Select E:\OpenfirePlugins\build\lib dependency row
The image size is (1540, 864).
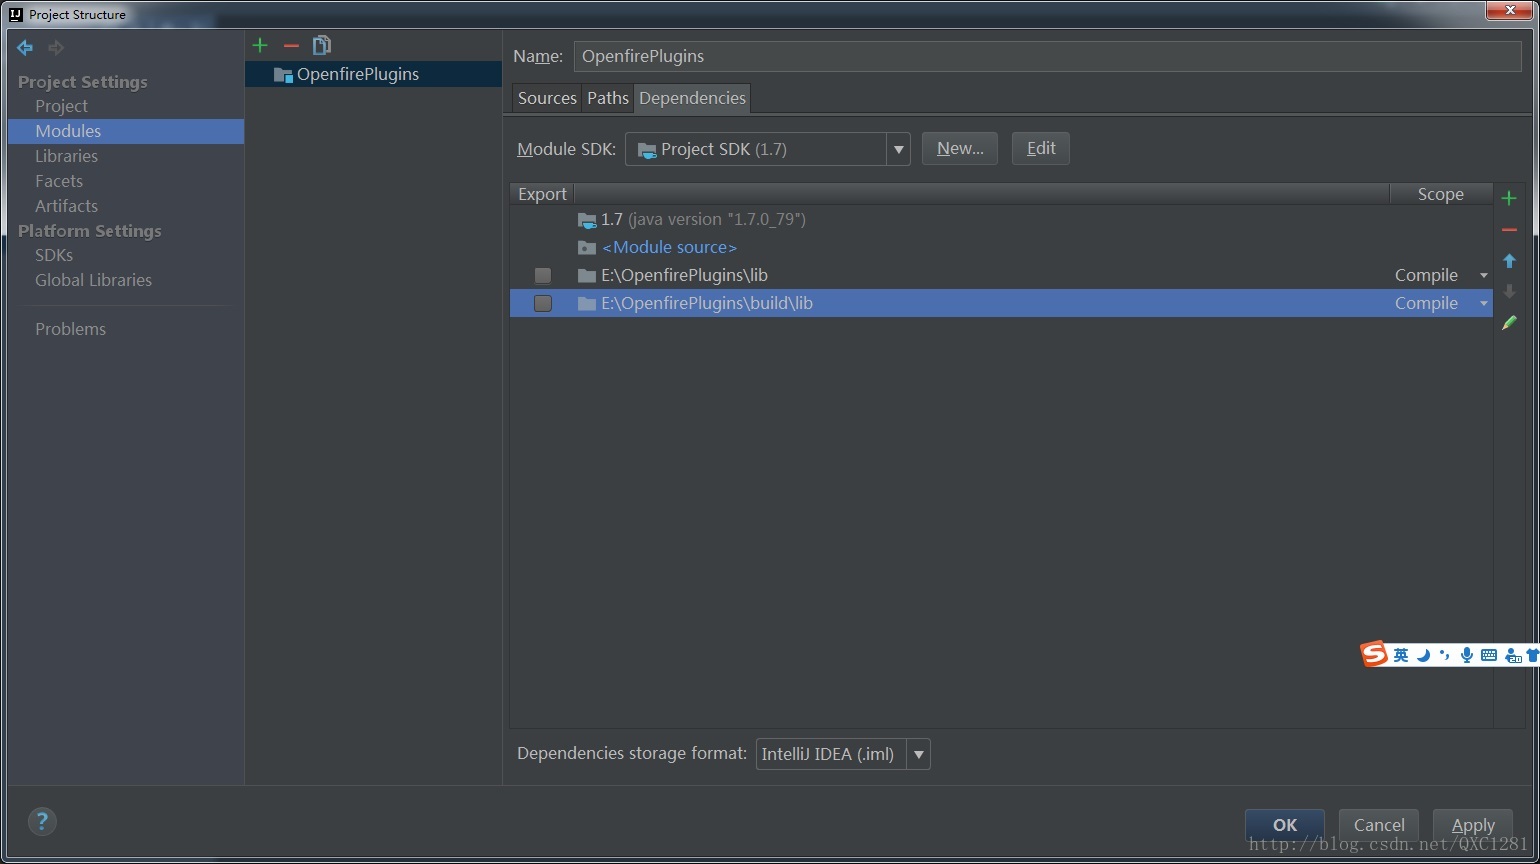click(x=1001, y=303)
